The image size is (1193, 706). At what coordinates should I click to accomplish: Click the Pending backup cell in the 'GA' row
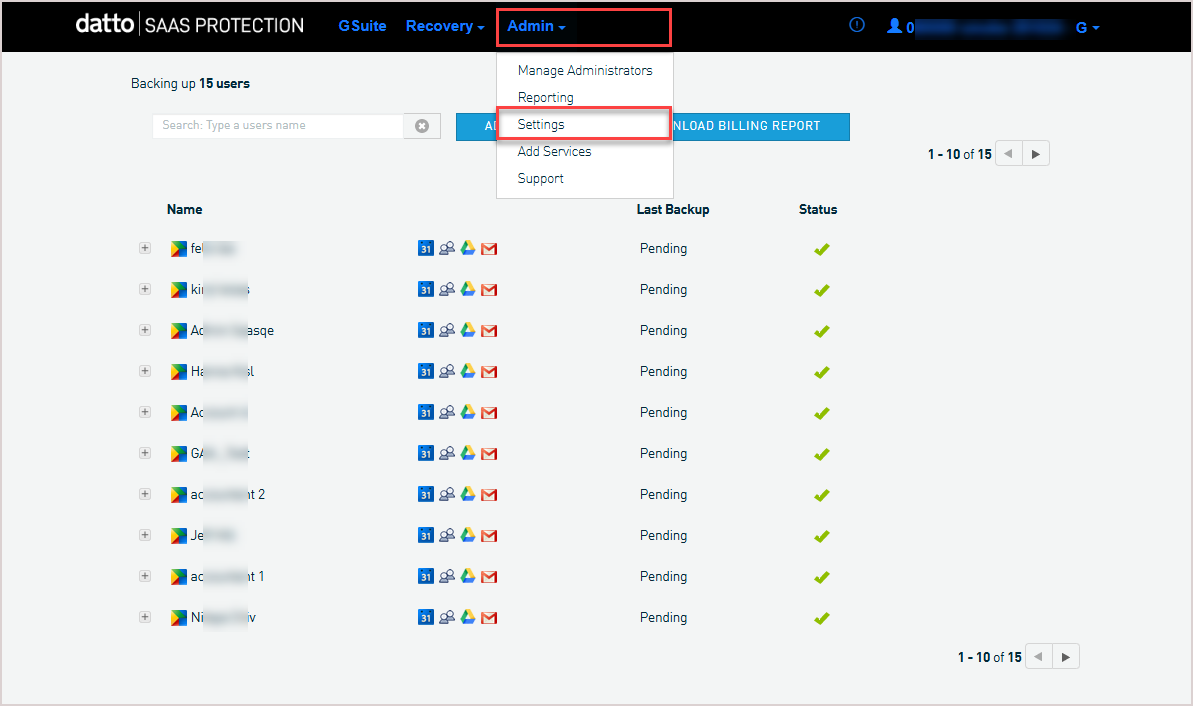point(663,454)
